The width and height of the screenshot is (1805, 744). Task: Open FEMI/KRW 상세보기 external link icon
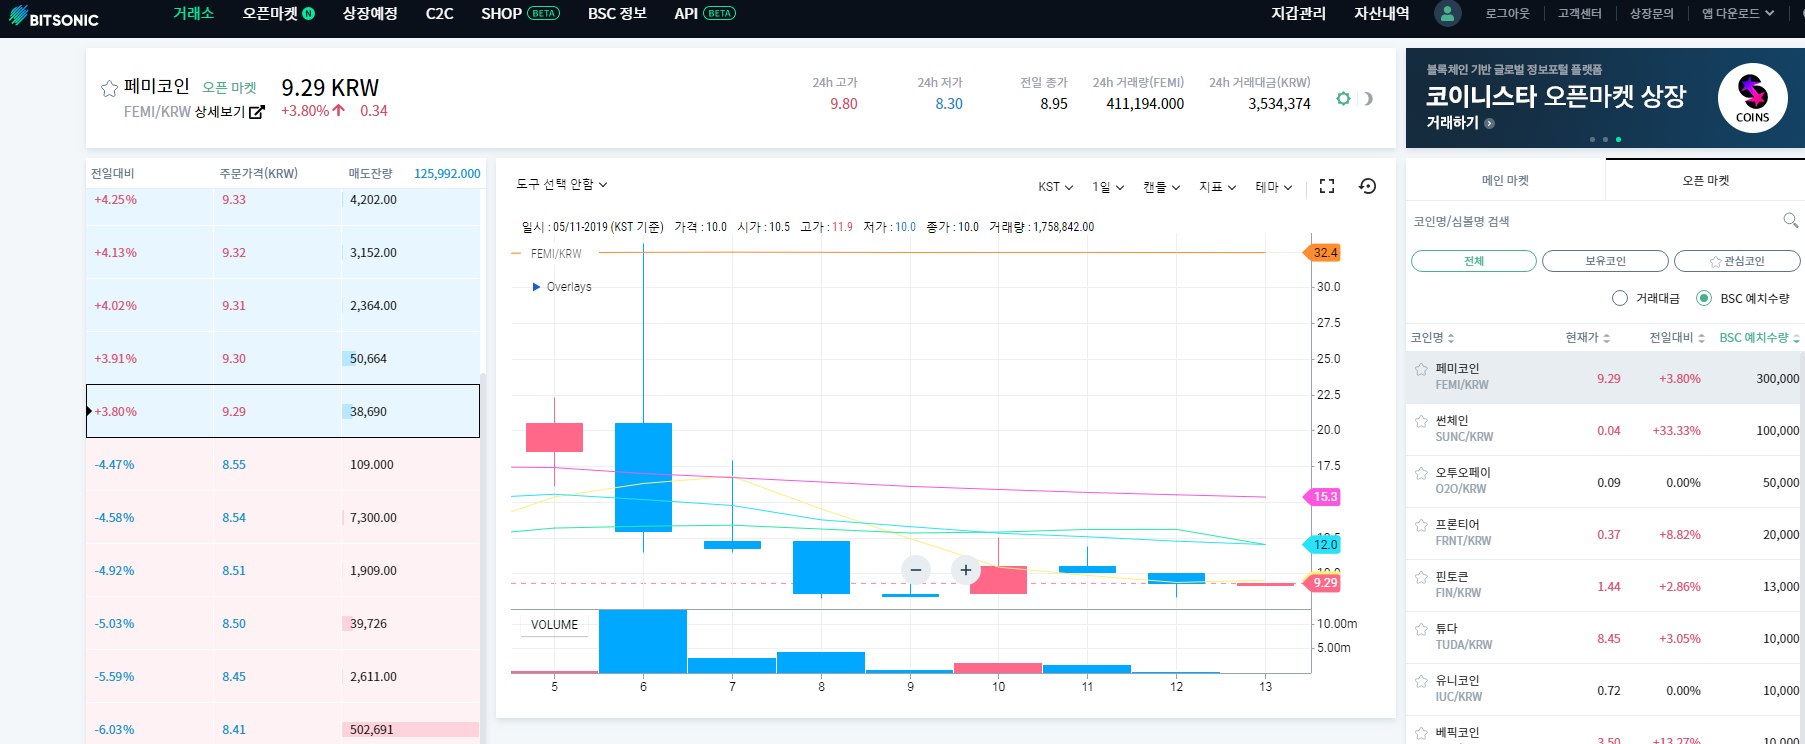257,112
